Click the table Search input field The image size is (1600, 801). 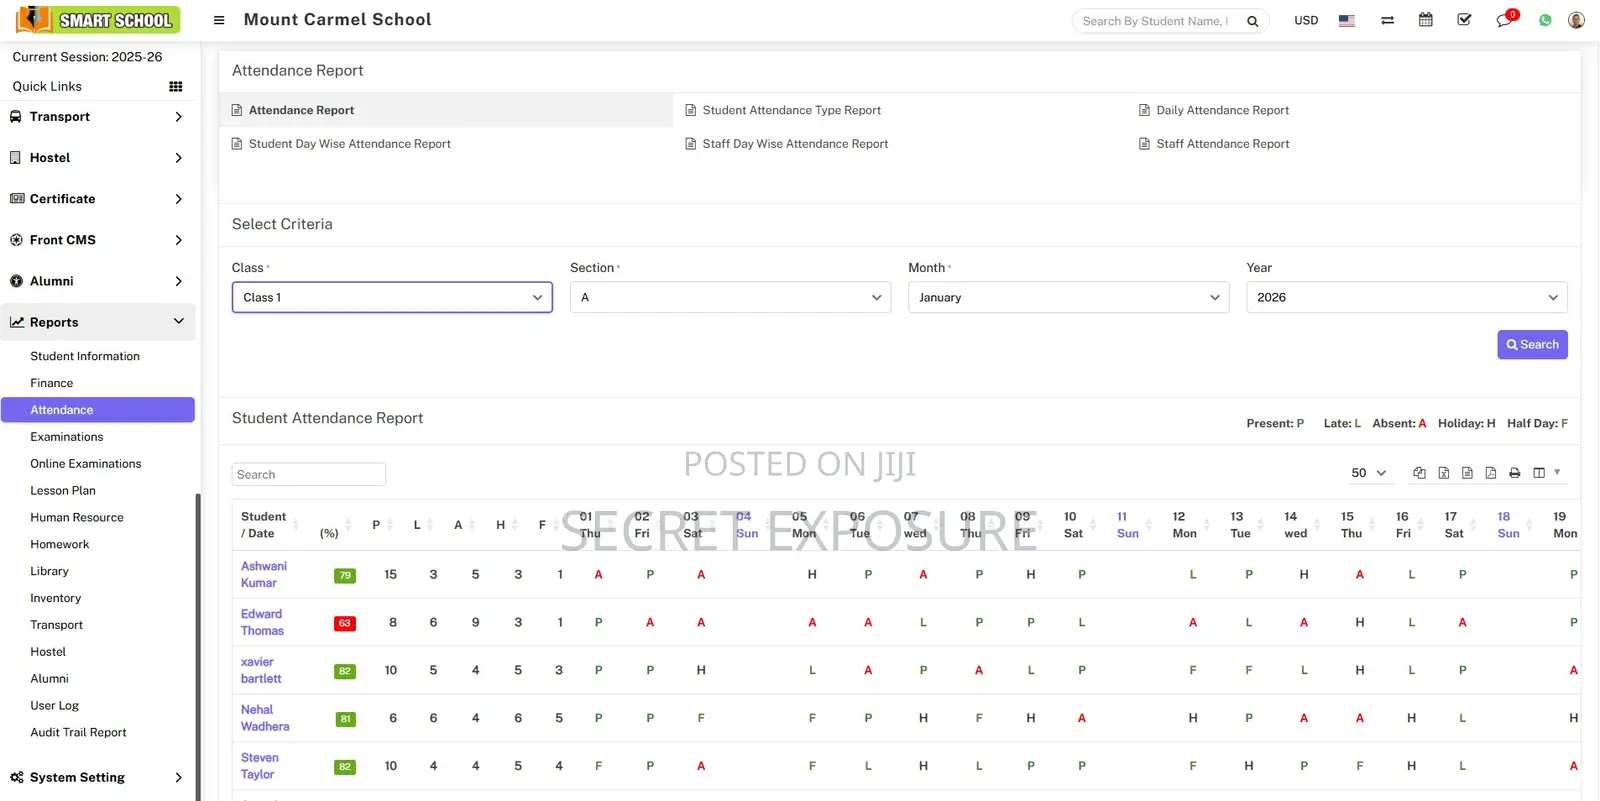point(309,474)
